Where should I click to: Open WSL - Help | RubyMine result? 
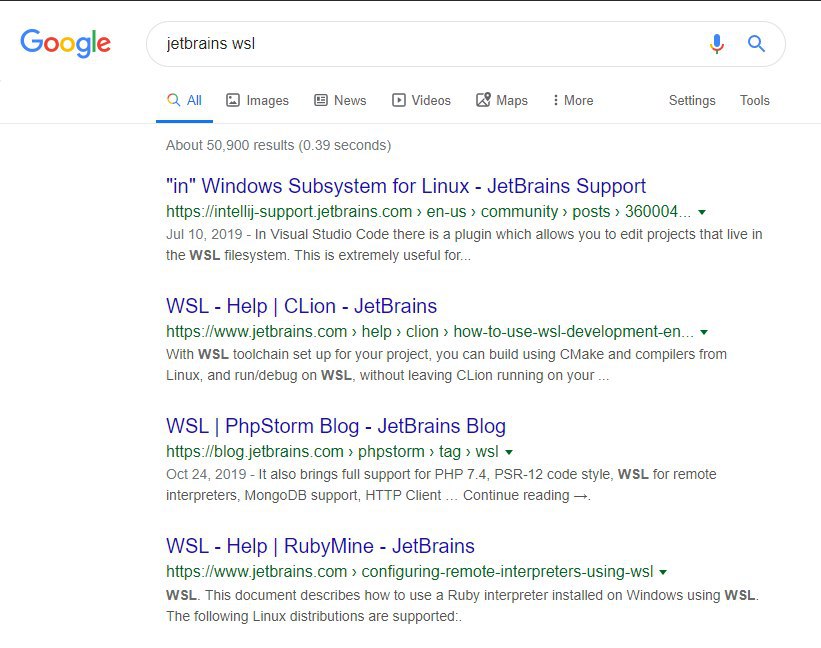click(x=320, y=546)
